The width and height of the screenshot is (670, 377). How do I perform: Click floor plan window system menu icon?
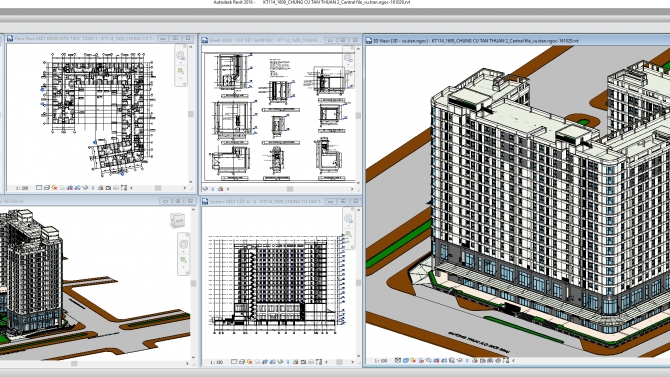[x=10, y=38]
